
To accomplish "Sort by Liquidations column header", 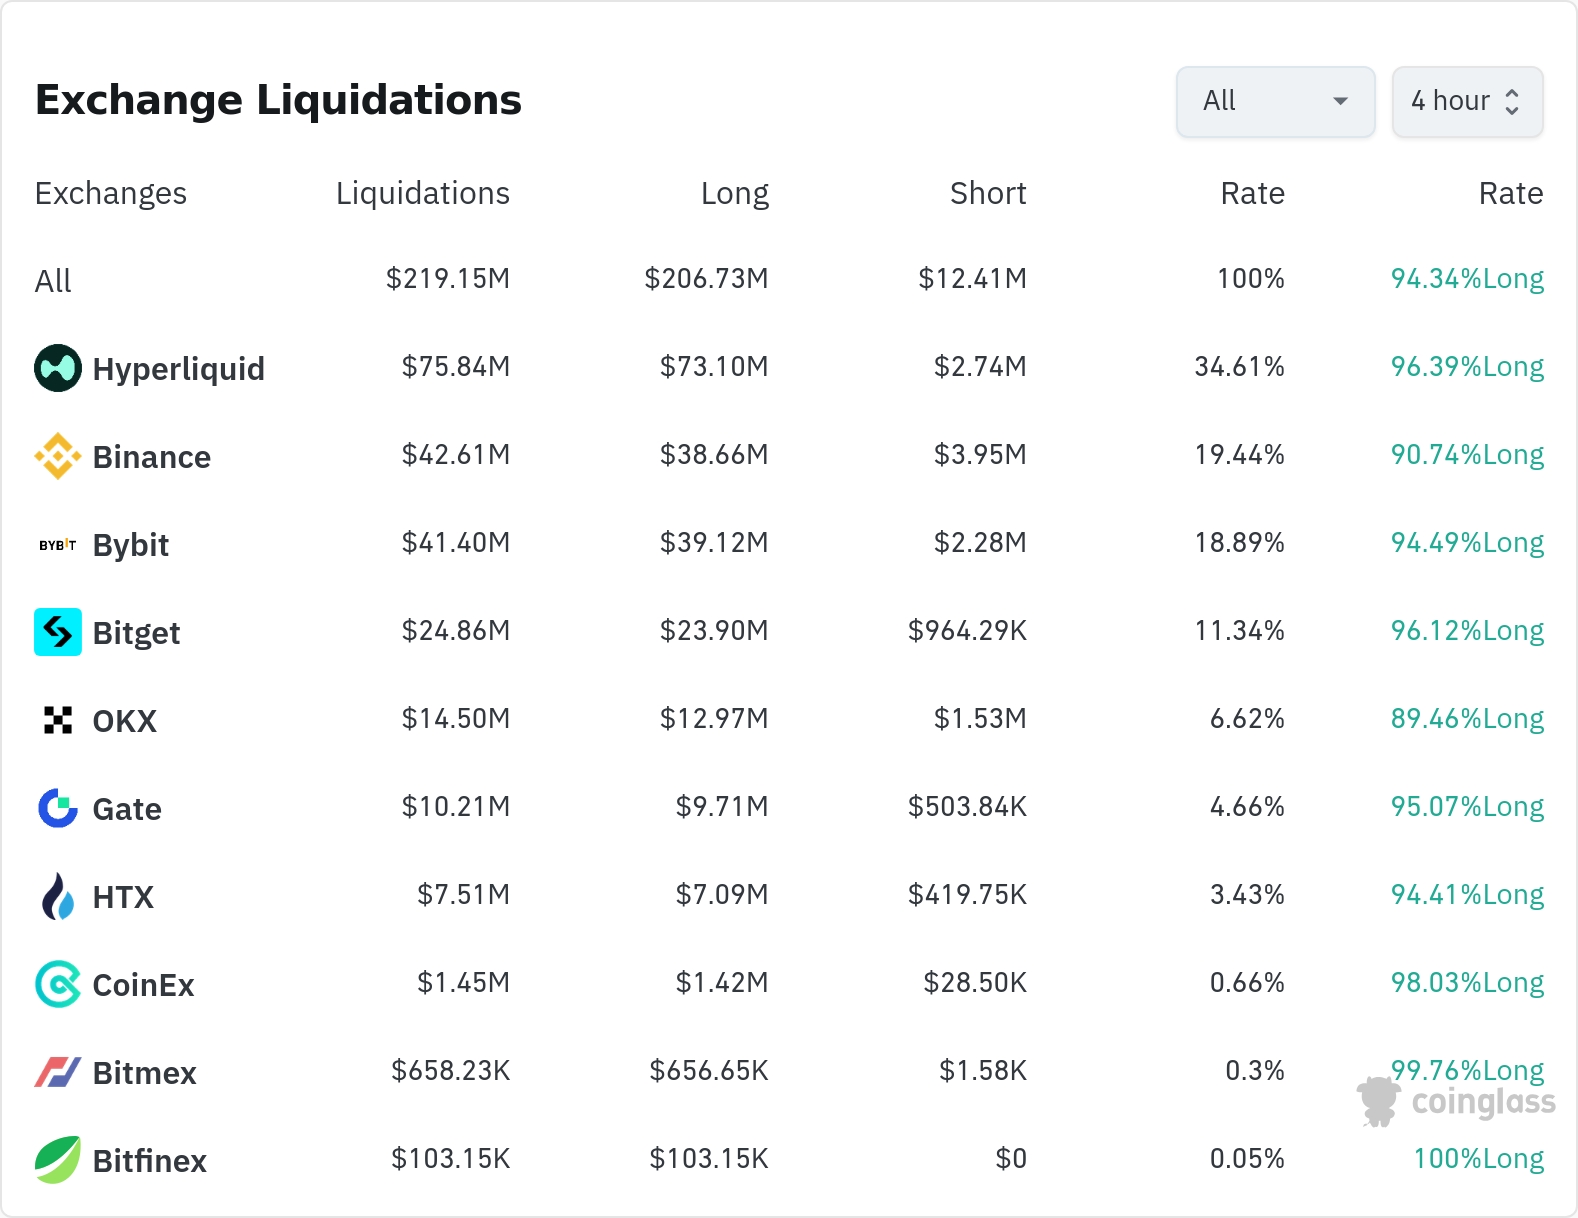I will pos(422,193).
